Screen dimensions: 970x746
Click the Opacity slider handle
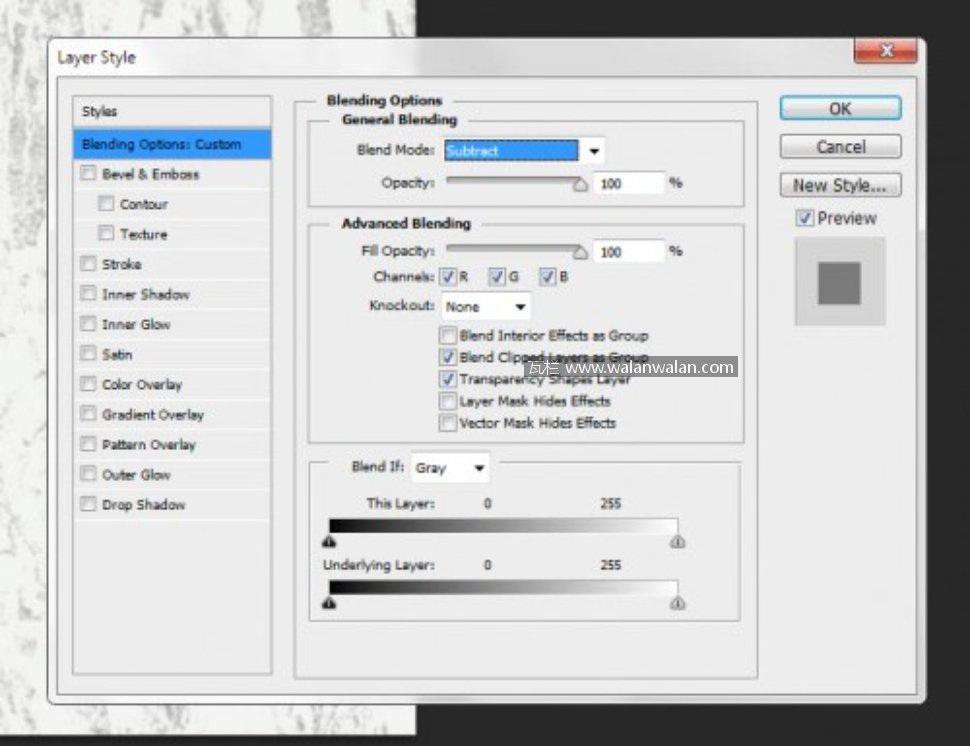(x=580, y=184)
